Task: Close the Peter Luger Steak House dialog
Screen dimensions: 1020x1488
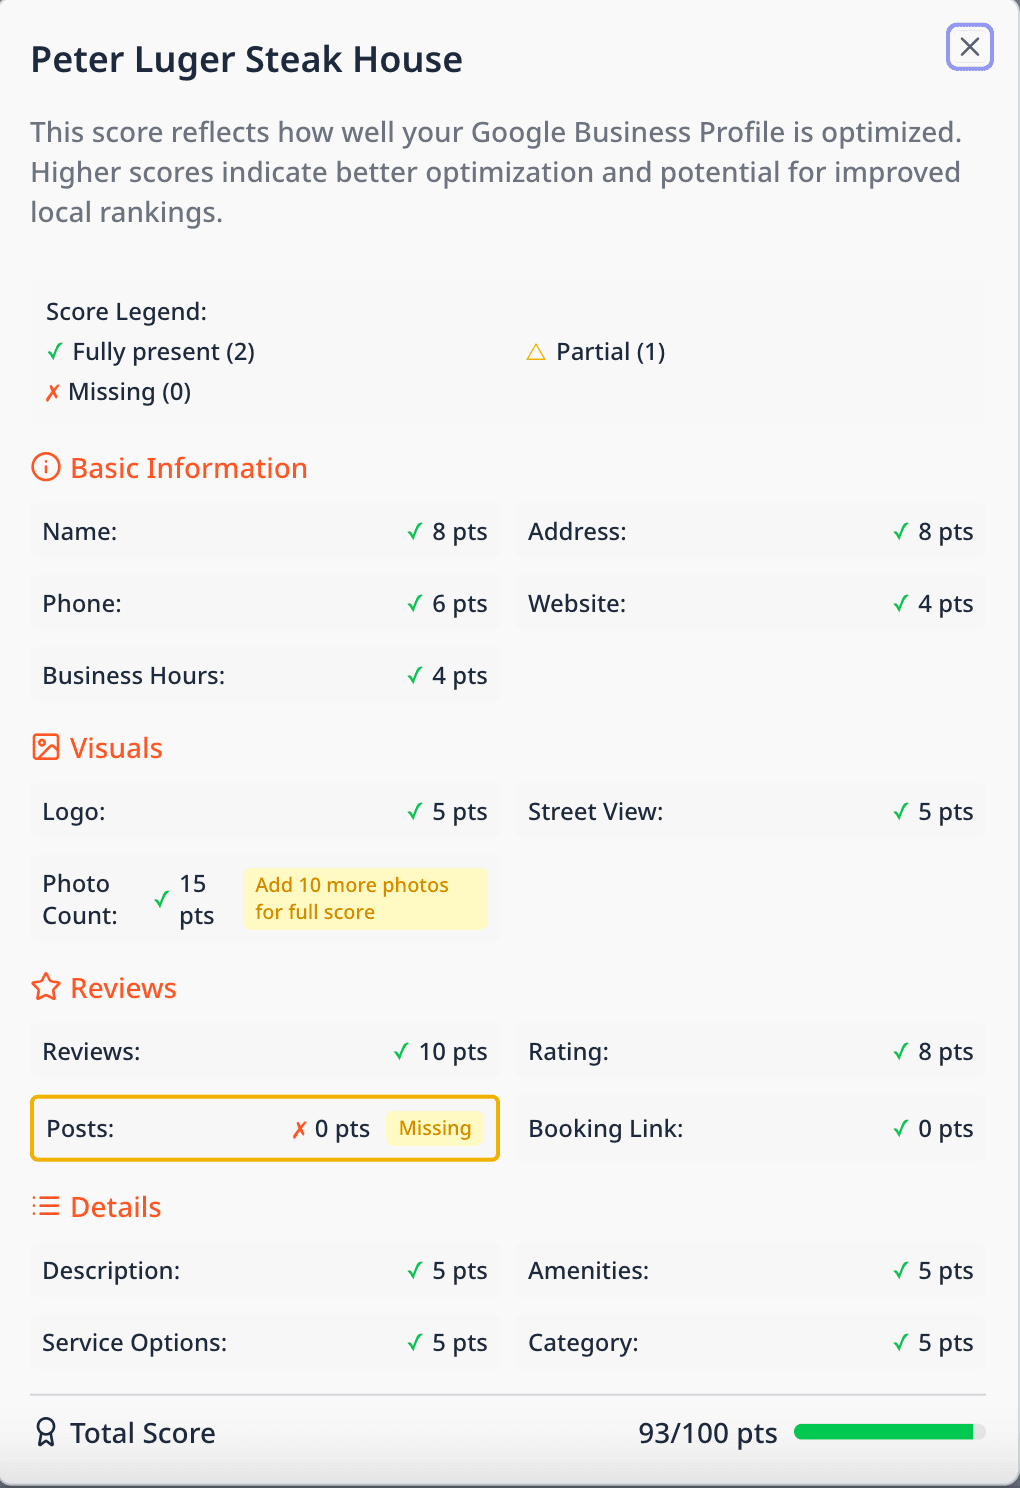Action: coord(969,47)
